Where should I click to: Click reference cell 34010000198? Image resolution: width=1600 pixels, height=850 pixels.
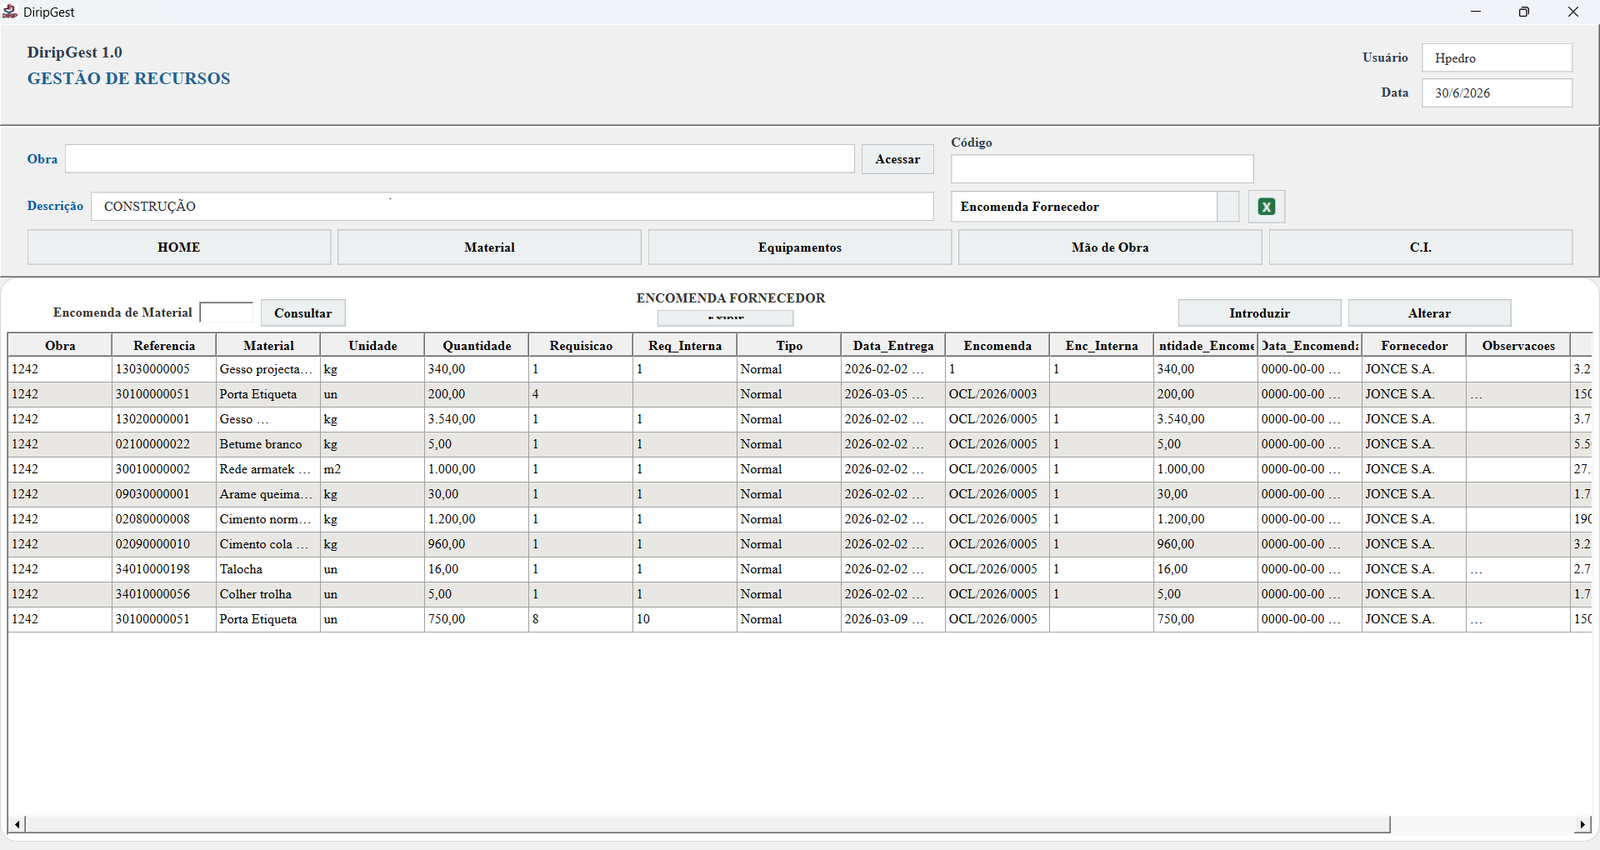164,569
